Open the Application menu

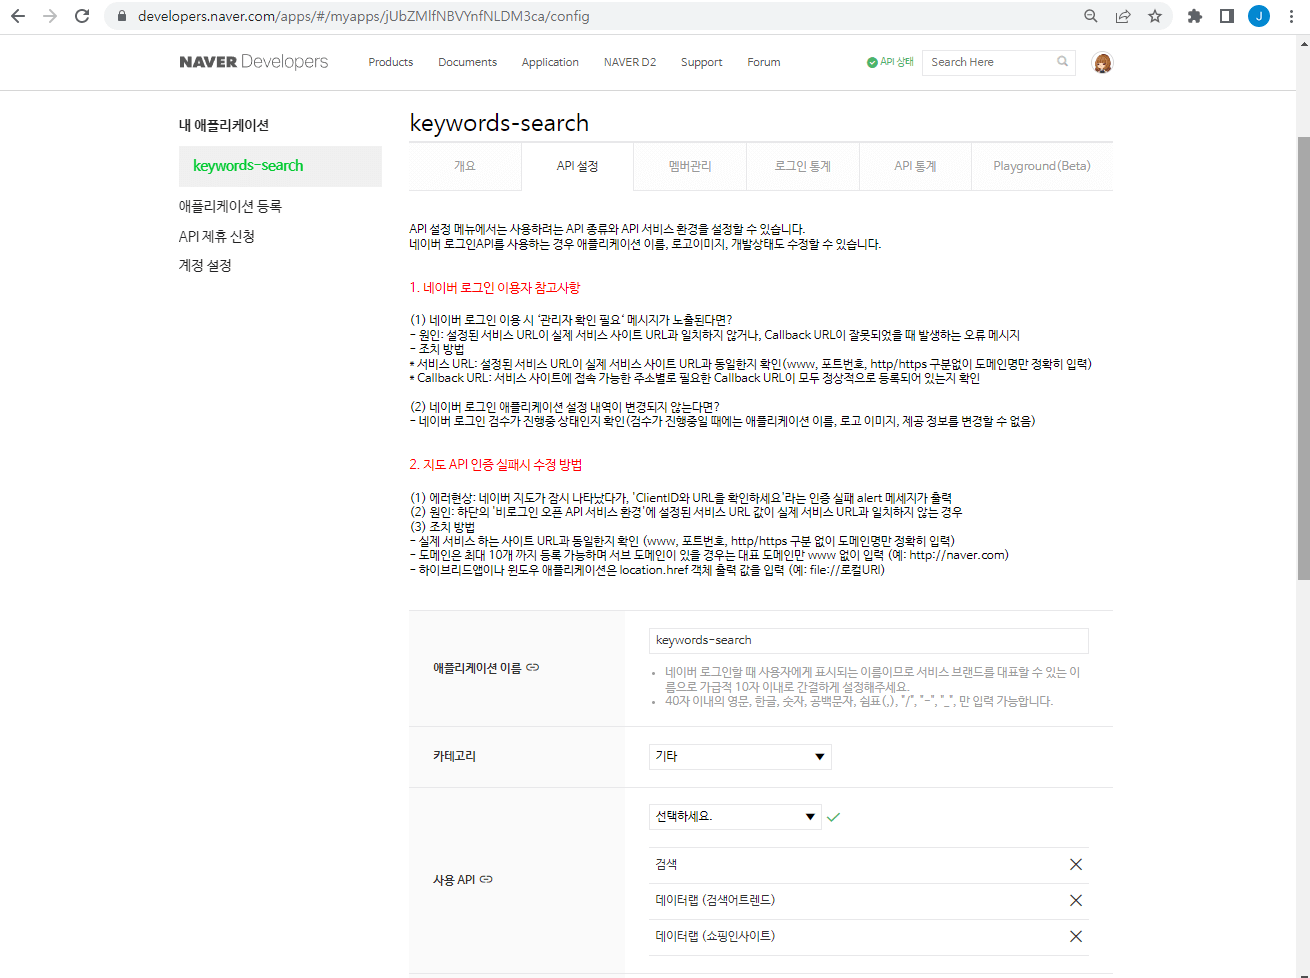(x=550, y=62)
